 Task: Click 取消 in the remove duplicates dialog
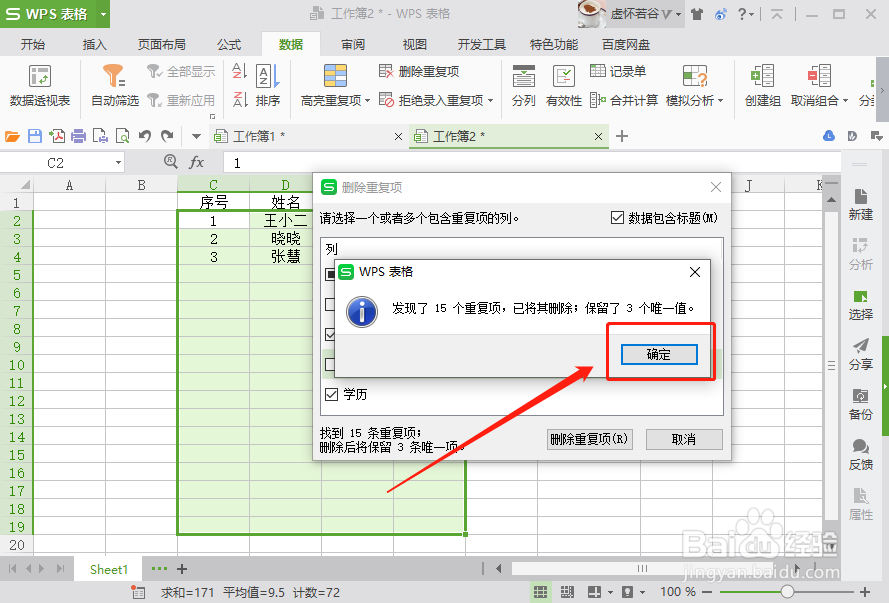coord(684,439)
